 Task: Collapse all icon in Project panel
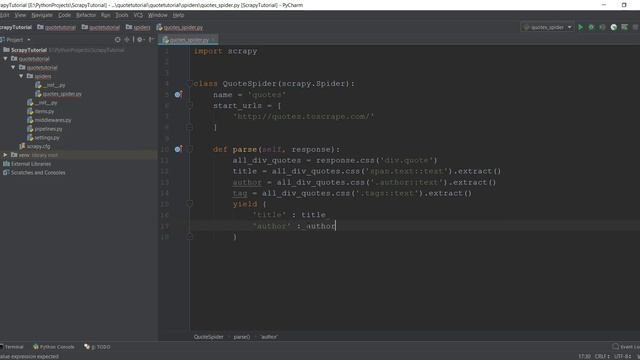pos(127,40)
